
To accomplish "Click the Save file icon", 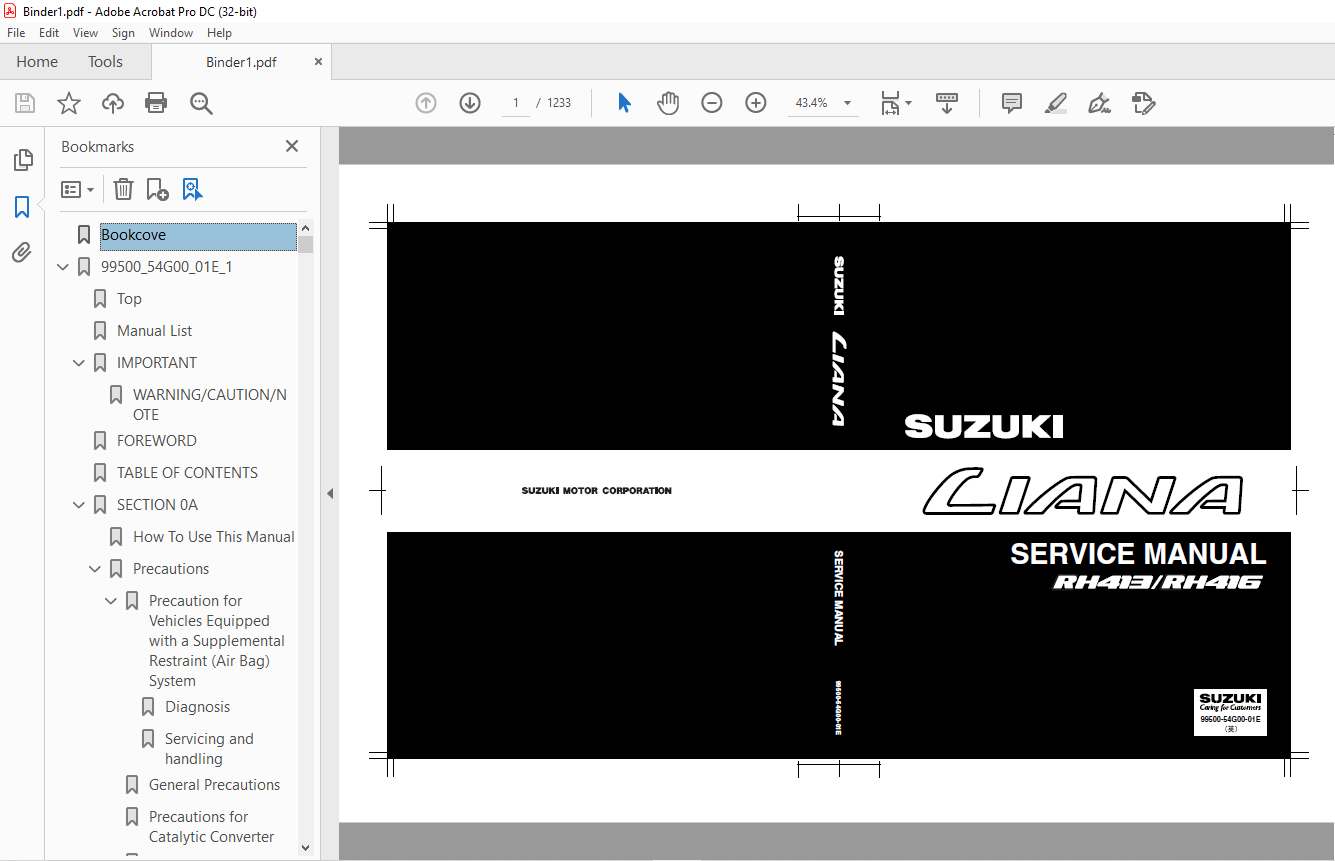I will click(25, 103).
